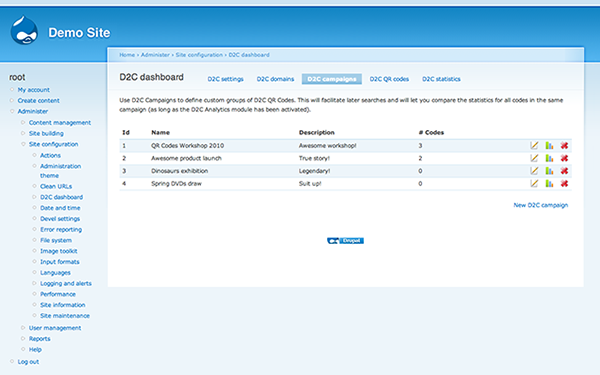Open File system settings

[x=56, y=240]
